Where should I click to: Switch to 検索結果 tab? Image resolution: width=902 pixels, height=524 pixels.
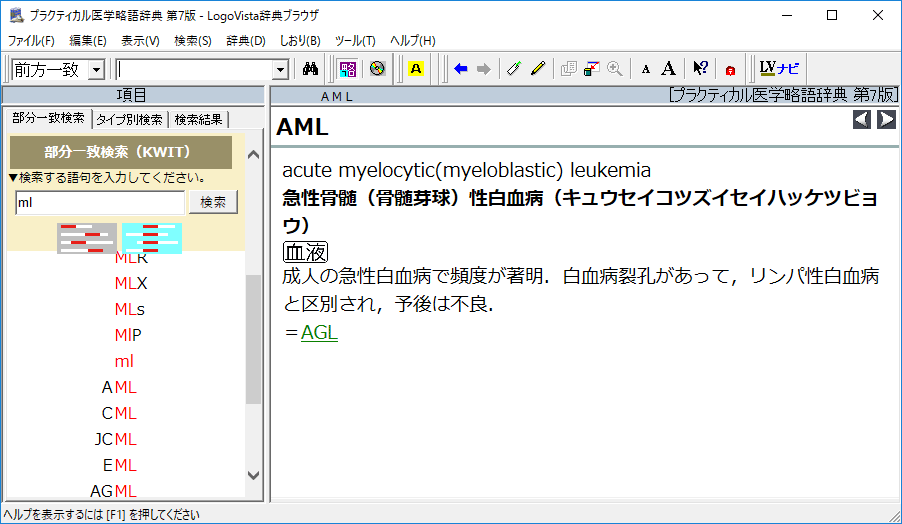(198, 120)
